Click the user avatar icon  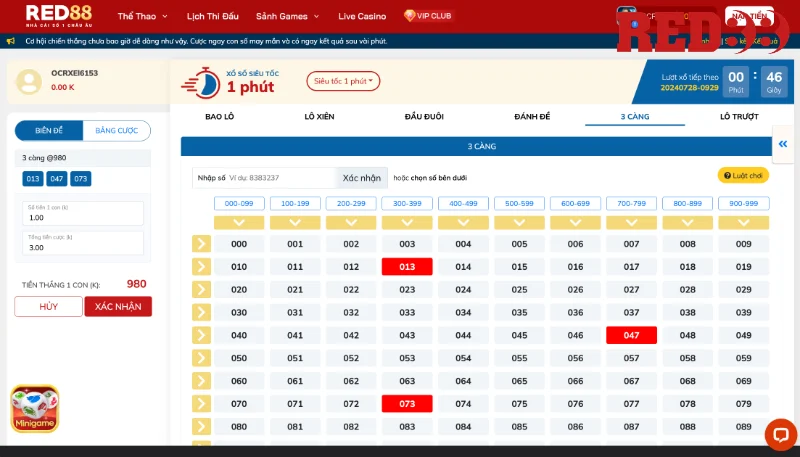click(x=29, y=82)
